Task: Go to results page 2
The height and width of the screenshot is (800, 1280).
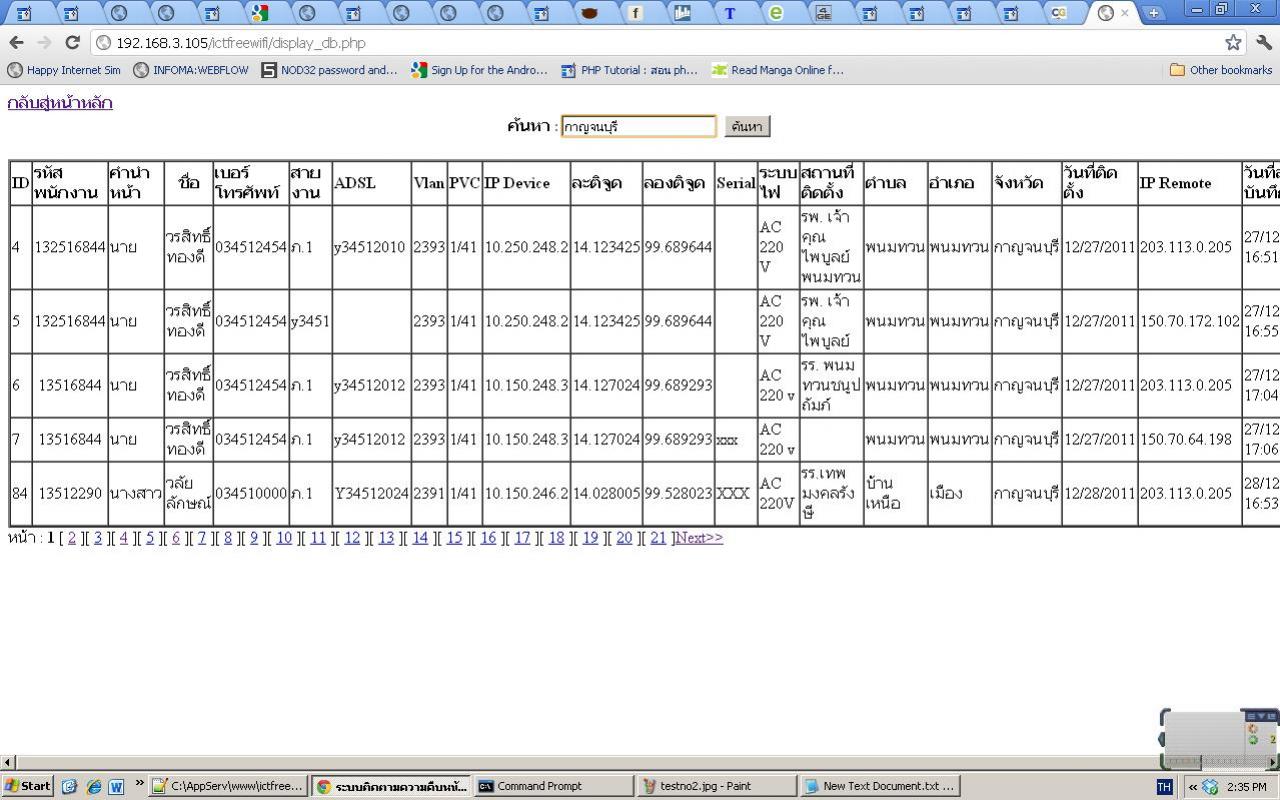Action: pos(72,538)
